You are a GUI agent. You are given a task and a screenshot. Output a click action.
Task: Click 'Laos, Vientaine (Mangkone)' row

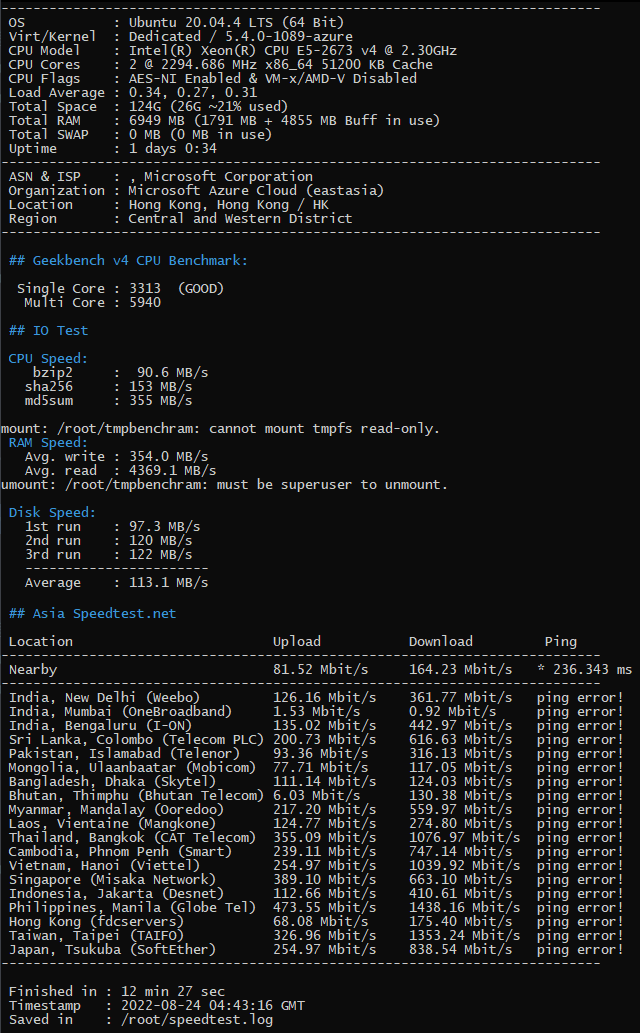316,824
